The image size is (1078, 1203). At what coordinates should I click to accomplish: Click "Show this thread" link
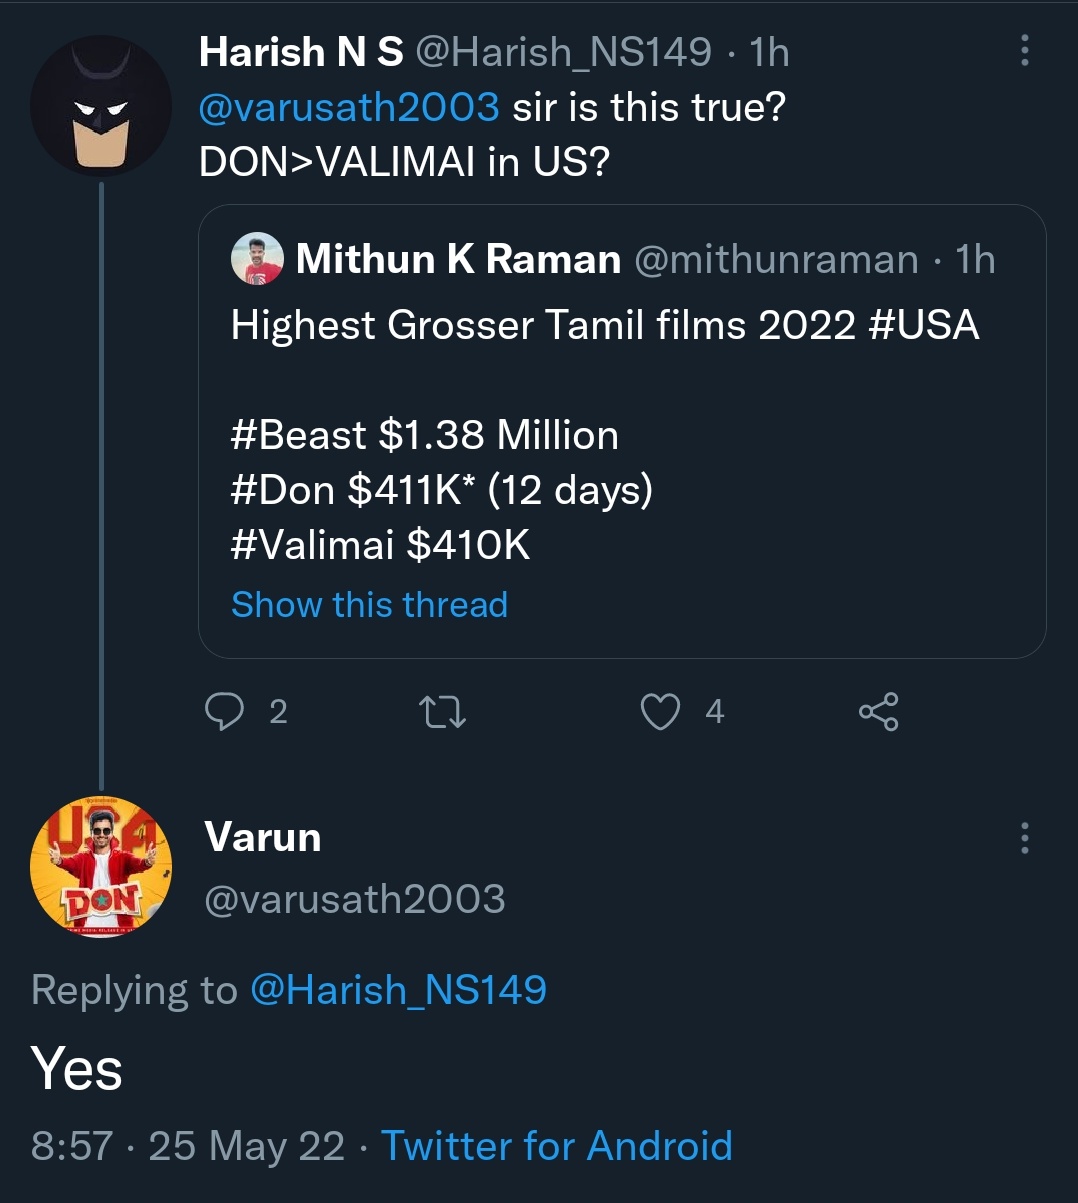coord(369,604)
